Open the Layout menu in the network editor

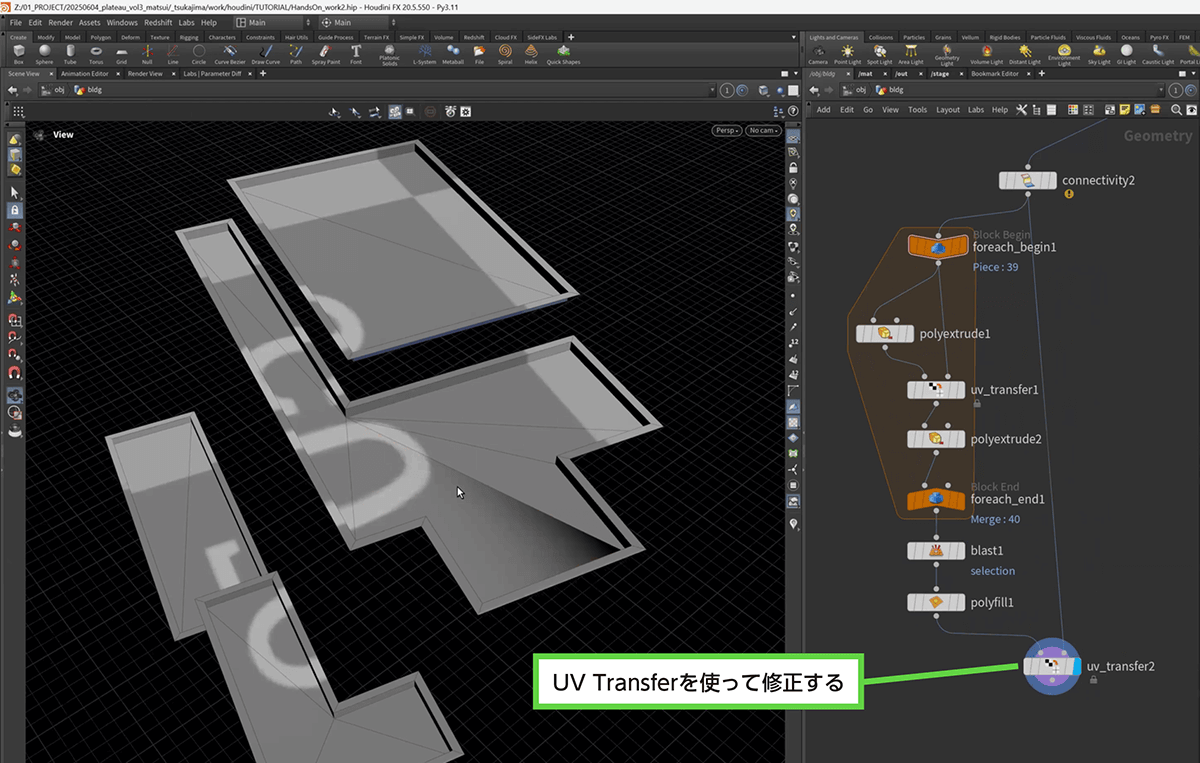[x=948, y=110]
